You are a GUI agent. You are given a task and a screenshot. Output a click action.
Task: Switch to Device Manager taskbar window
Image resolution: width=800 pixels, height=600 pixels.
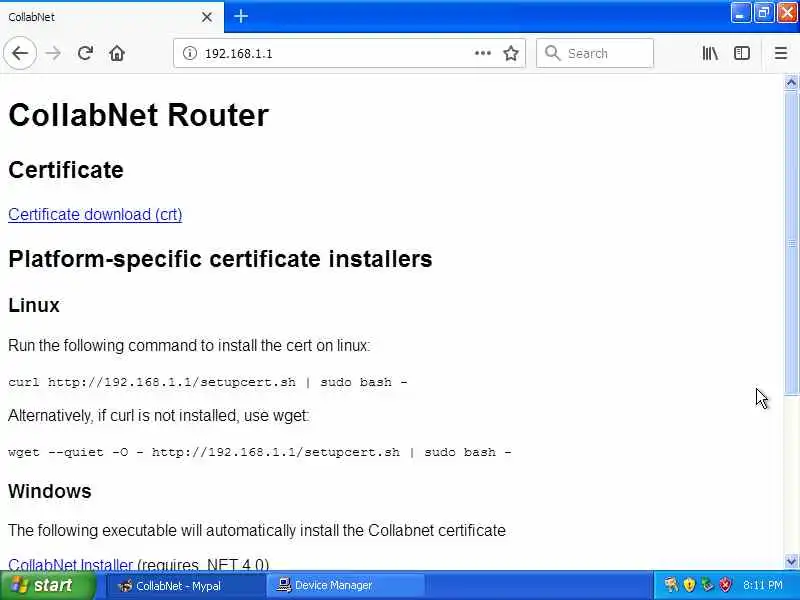pyautogui.click(x=347, y=586)
